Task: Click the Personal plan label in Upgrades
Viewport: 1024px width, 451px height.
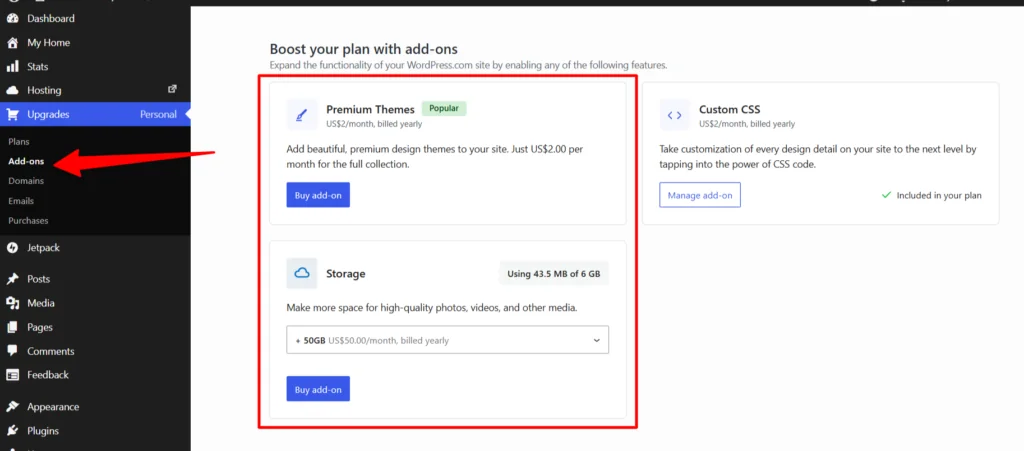Action: coord(158,115)
